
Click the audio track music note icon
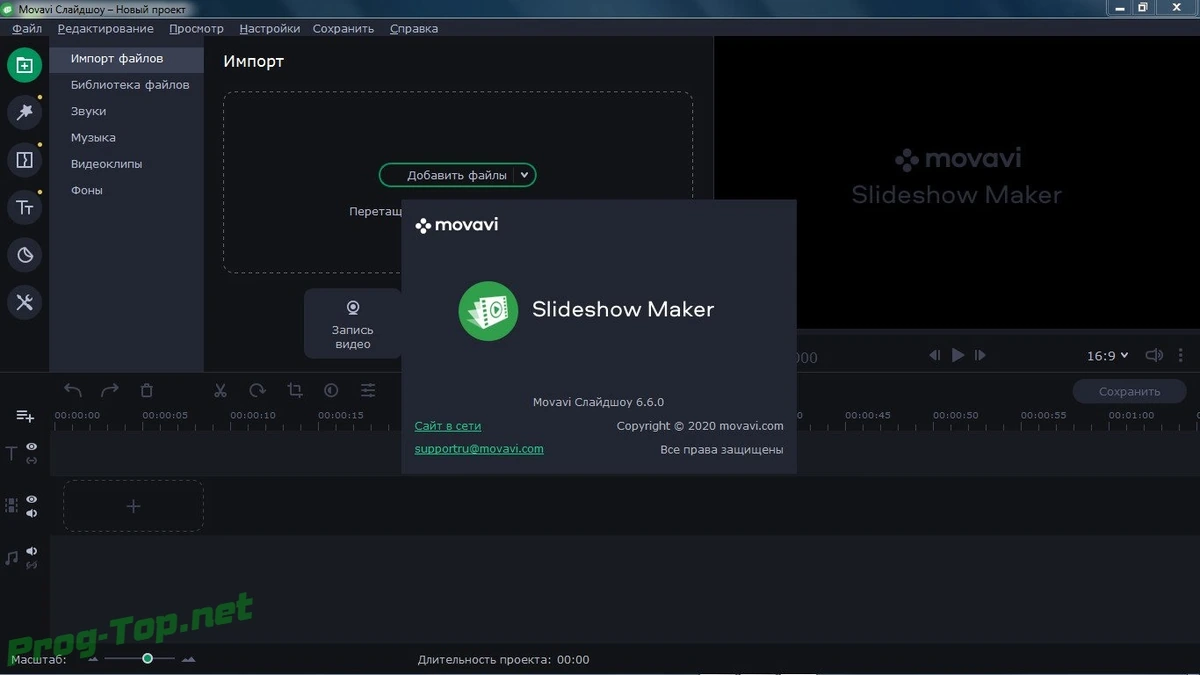click(12, 558)
